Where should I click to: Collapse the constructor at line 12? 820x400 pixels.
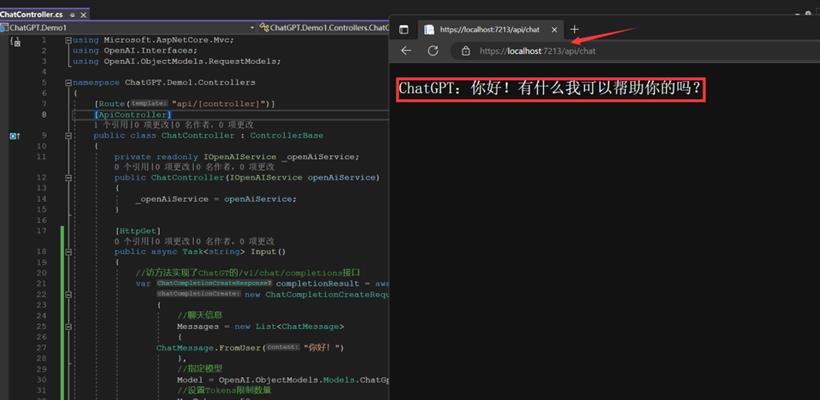tap(68, 178)
